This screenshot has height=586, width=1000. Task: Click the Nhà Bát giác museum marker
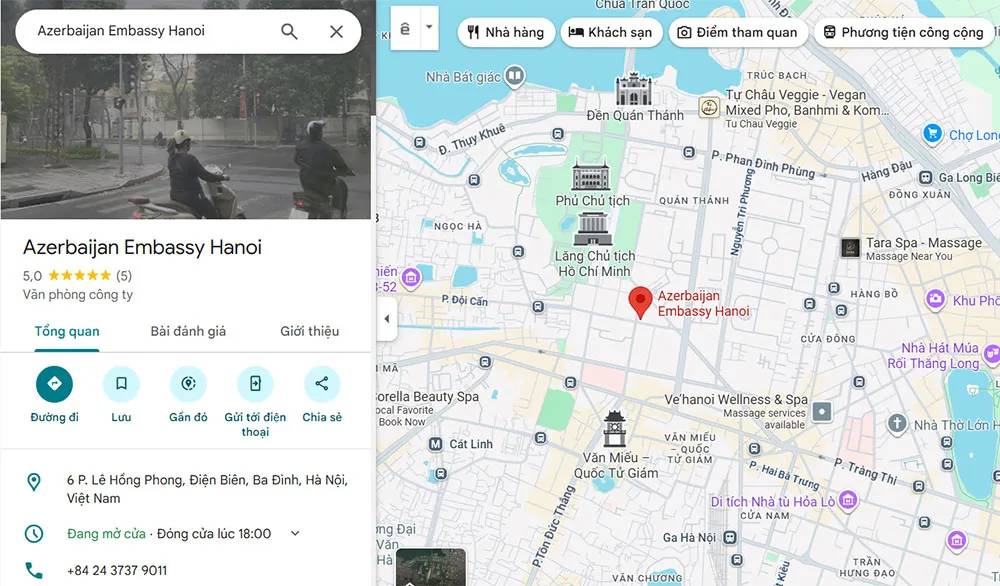(x=515, y=77)
